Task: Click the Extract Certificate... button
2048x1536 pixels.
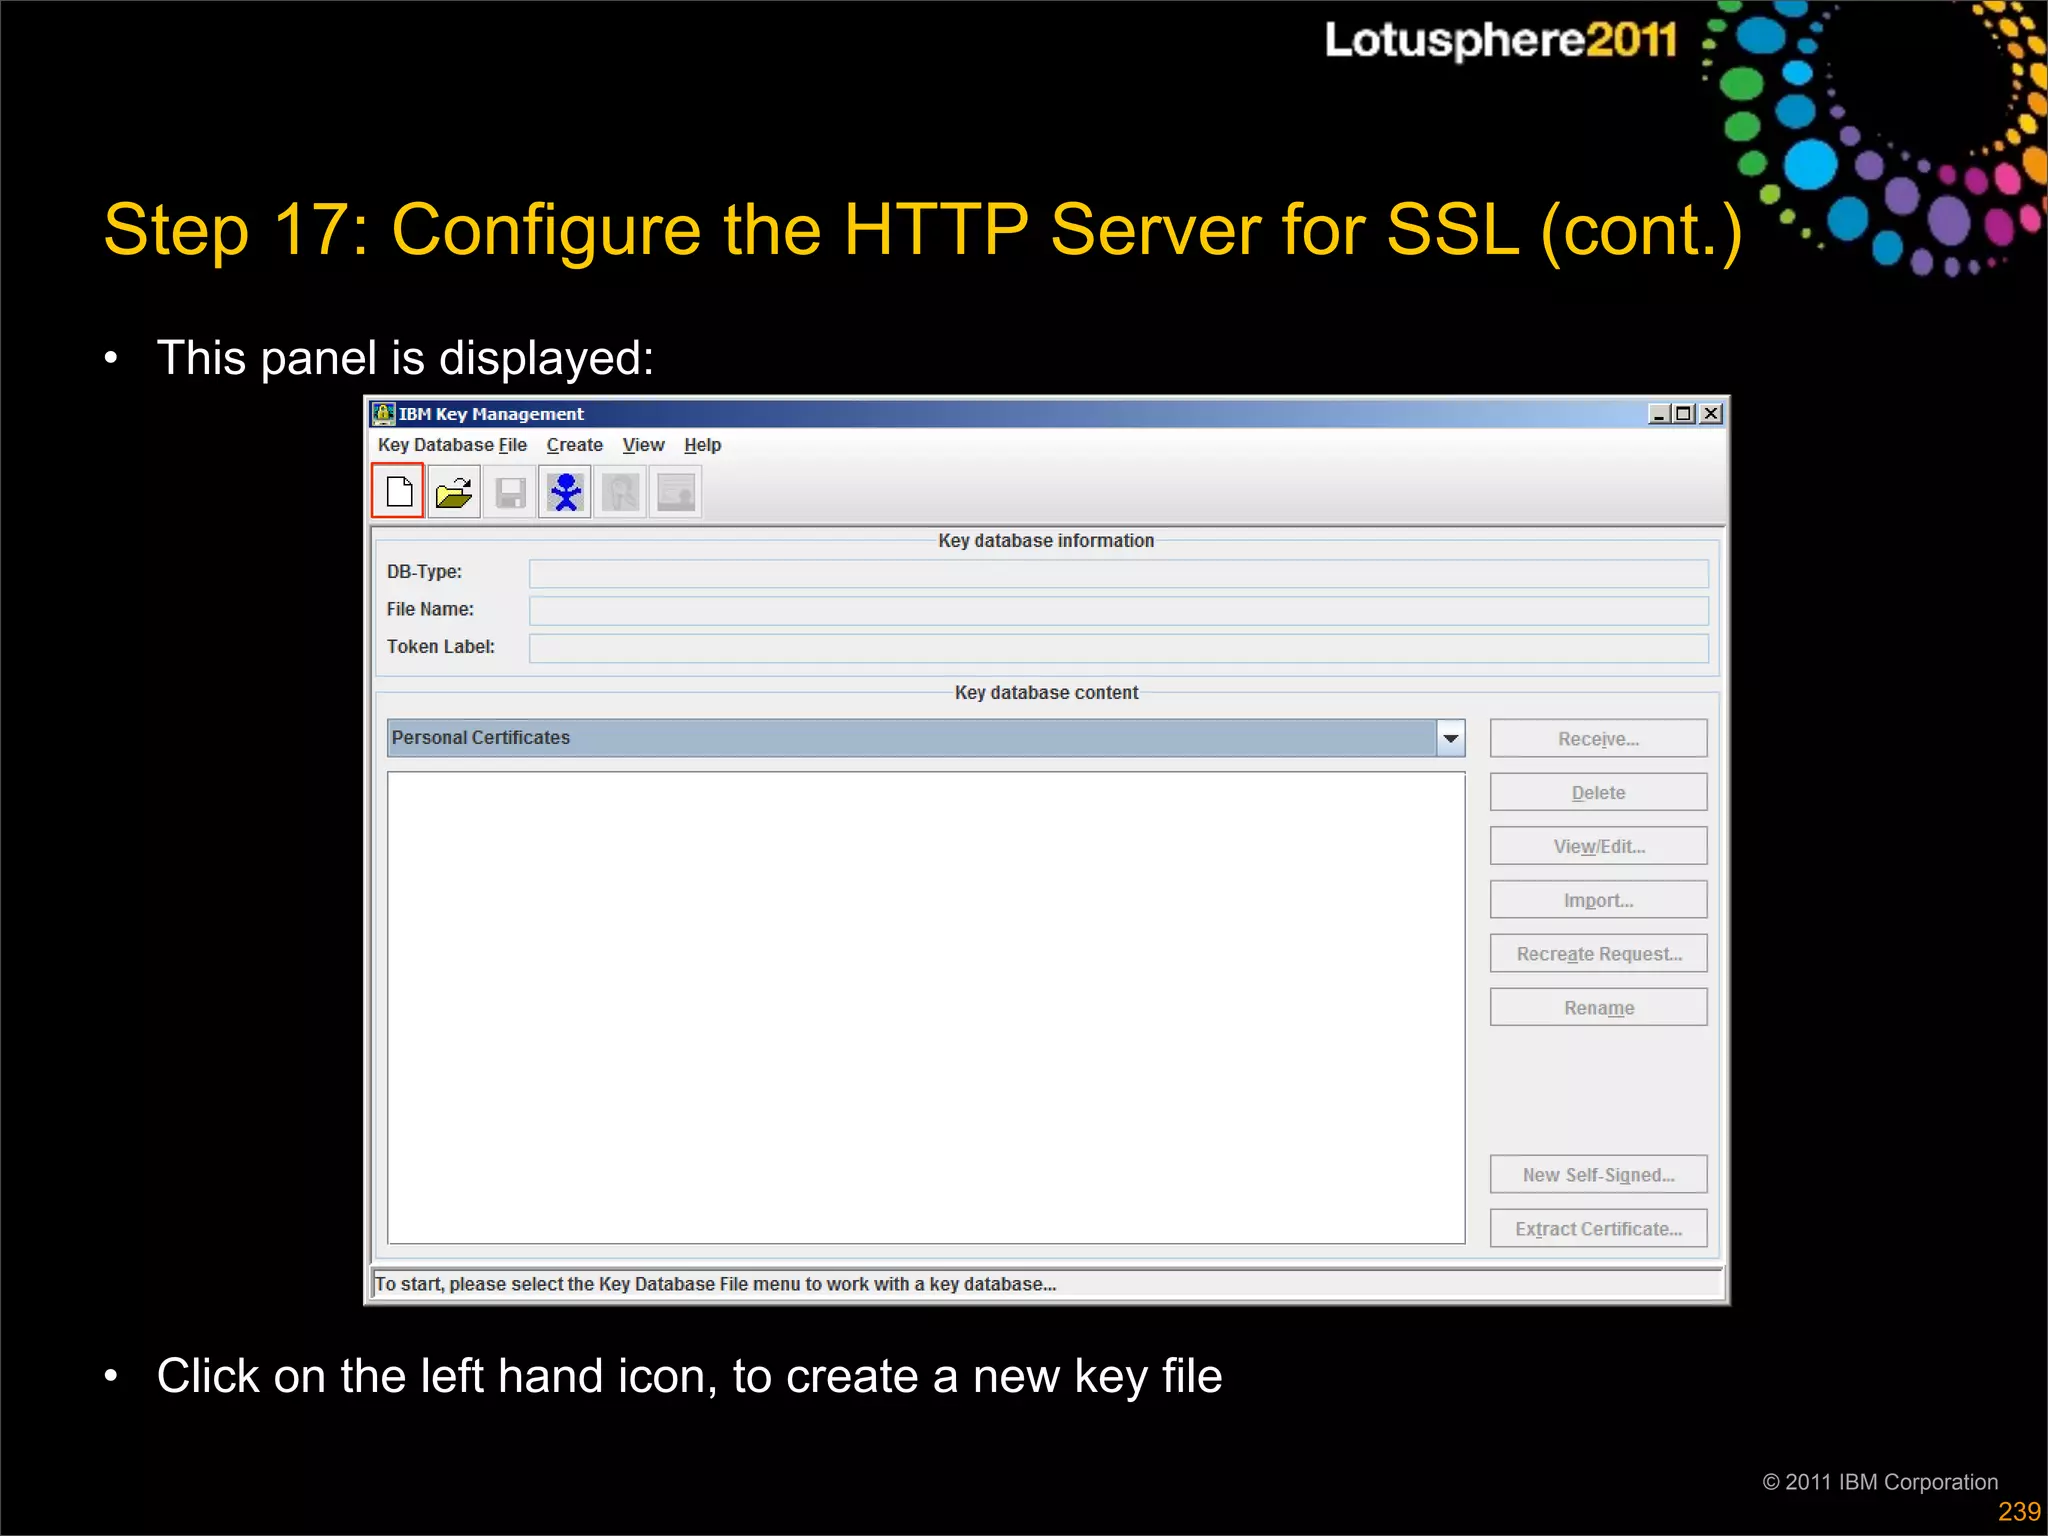Action: [x=1598, y=1229]
